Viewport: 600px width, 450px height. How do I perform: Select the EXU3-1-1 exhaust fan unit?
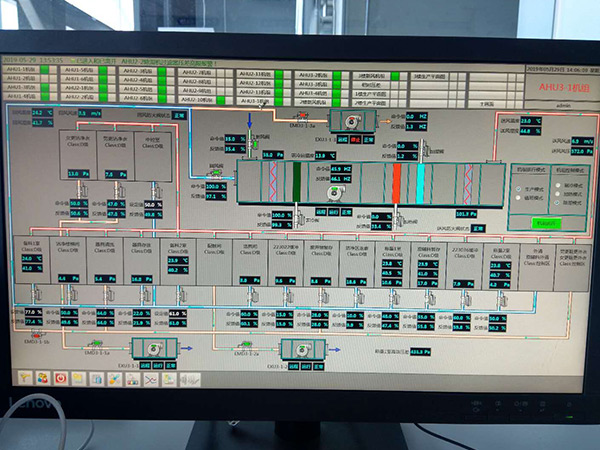click(155, 349)
